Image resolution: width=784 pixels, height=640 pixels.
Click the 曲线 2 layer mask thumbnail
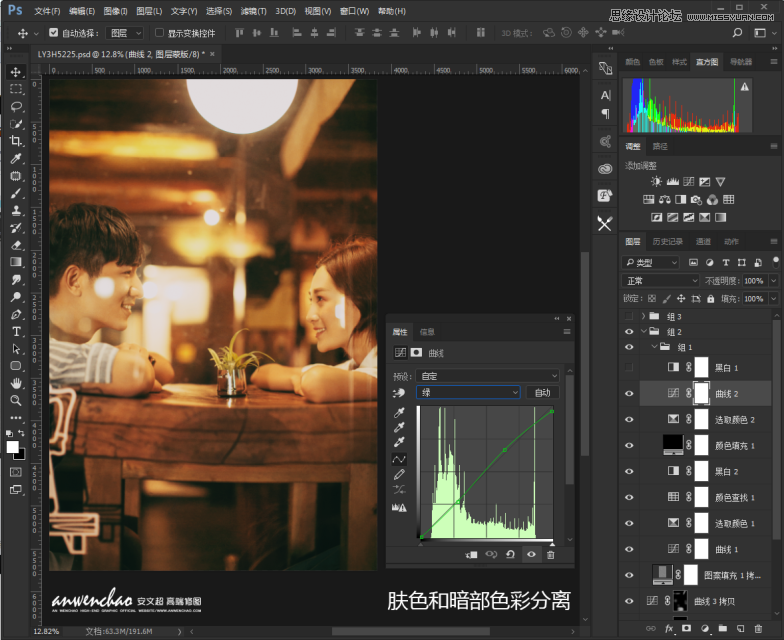(702, 394)
